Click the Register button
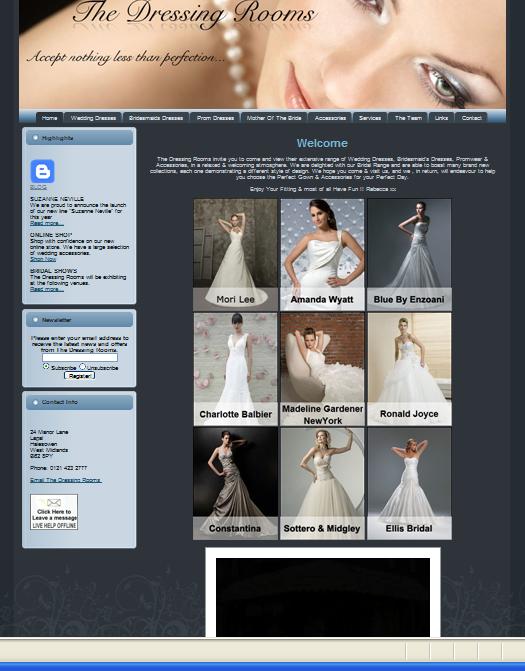 pos(80,376)
